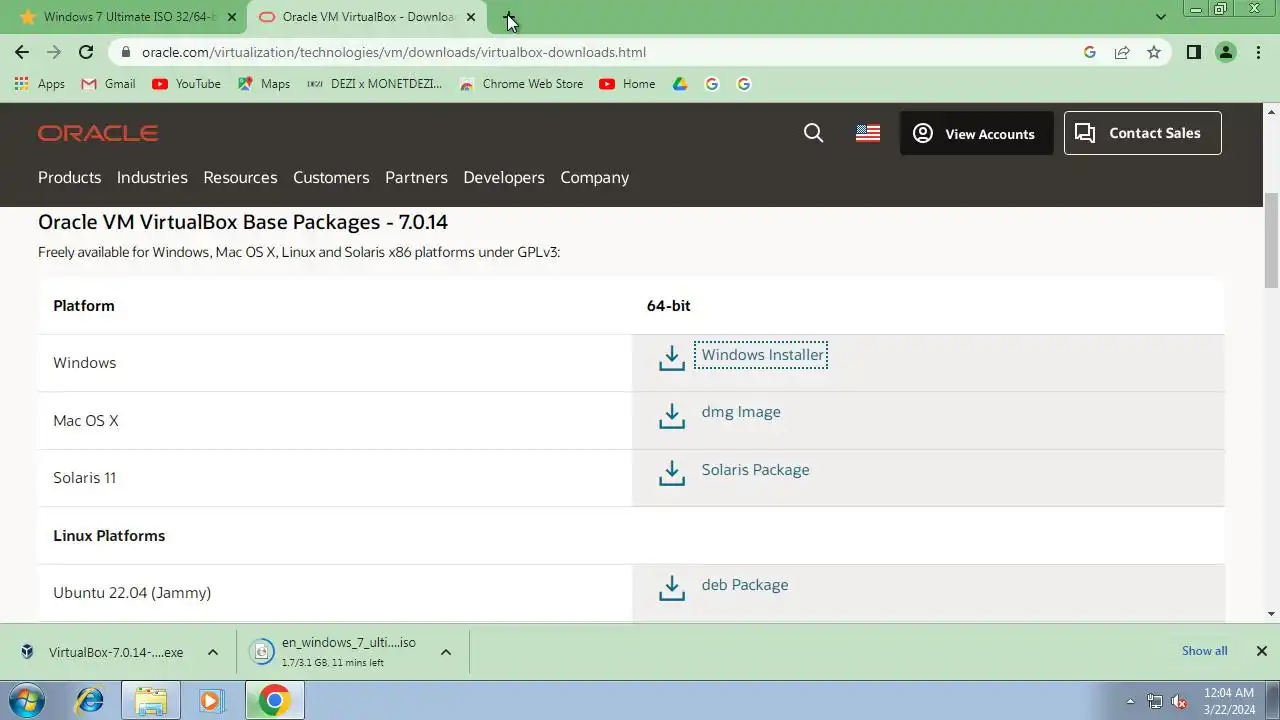Screen dimensions: 1280x720
Task: Open Gmail bookmark
Action: [x=108, y=84]
